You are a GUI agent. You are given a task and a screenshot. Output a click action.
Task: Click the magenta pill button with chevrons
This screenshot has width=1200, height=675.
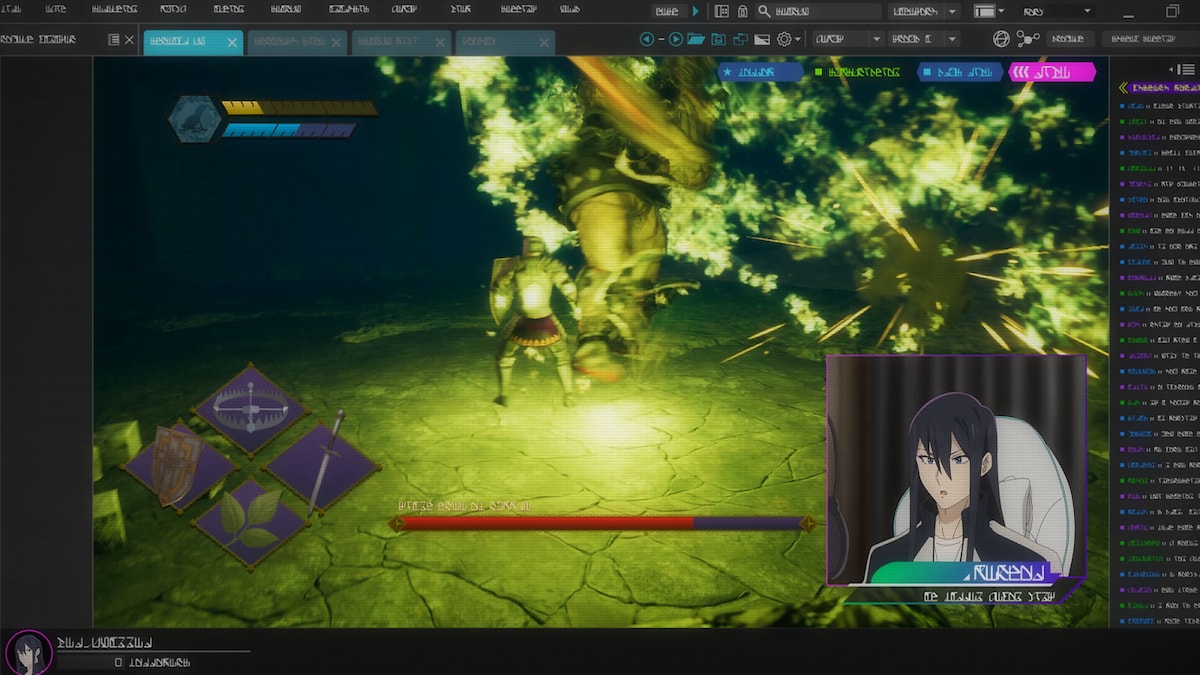(x=1052, y=72)
